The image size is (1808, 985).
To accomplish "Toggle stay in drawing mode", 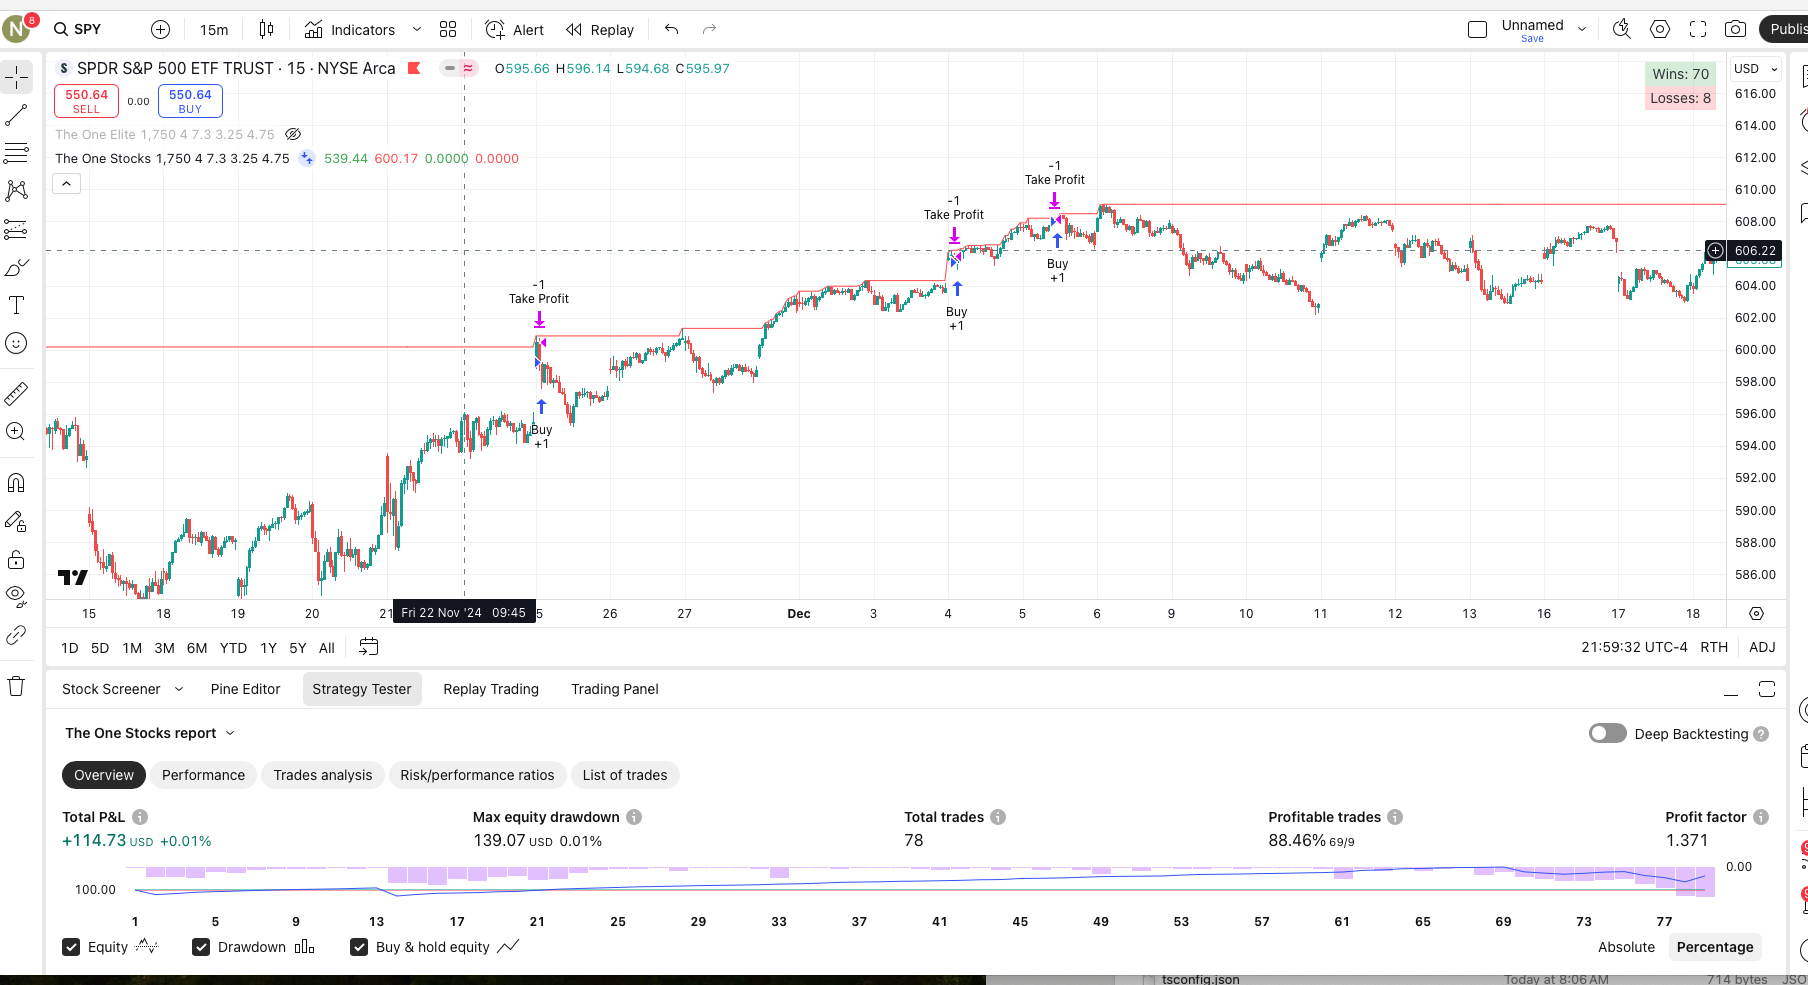I will click(x=17, y=521).
